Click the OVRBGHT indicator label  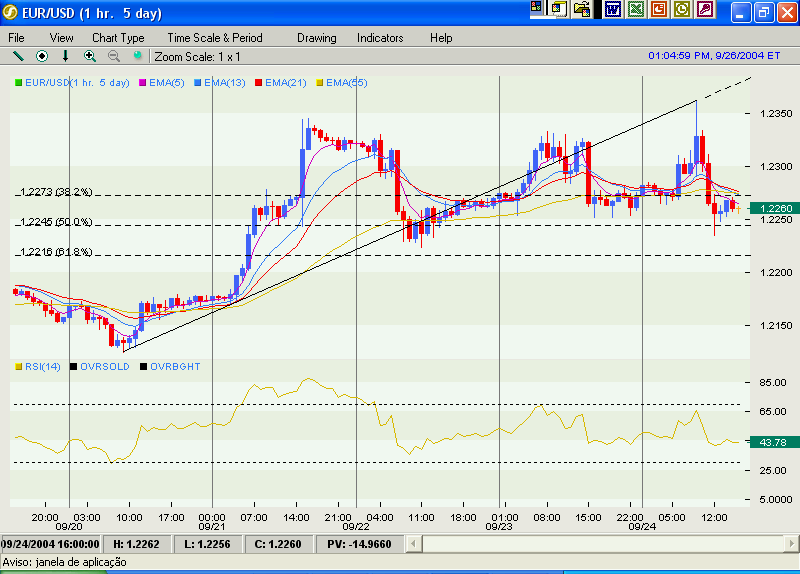[x=175, y=367]
